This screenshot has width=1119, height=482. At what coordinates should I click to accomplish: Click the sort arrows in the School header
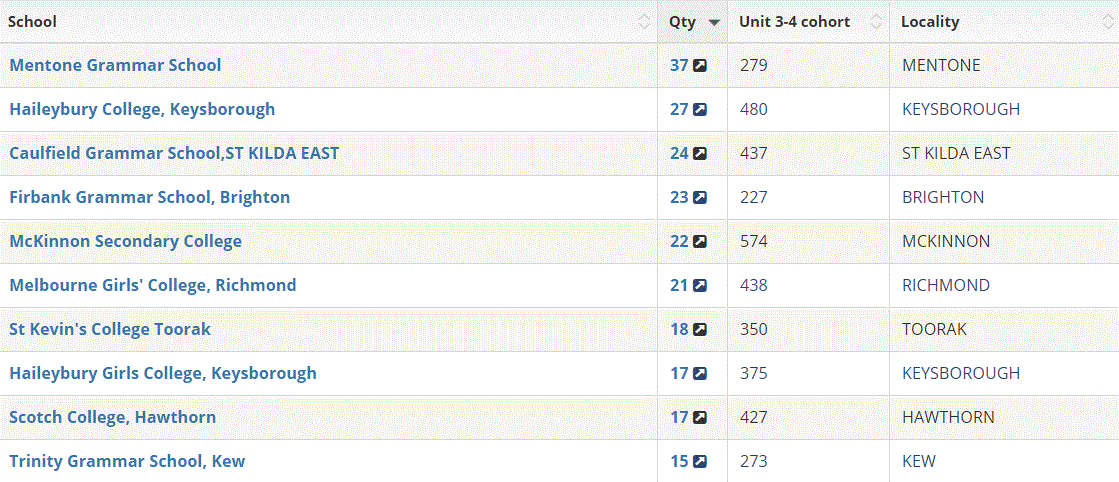(644, 22)
